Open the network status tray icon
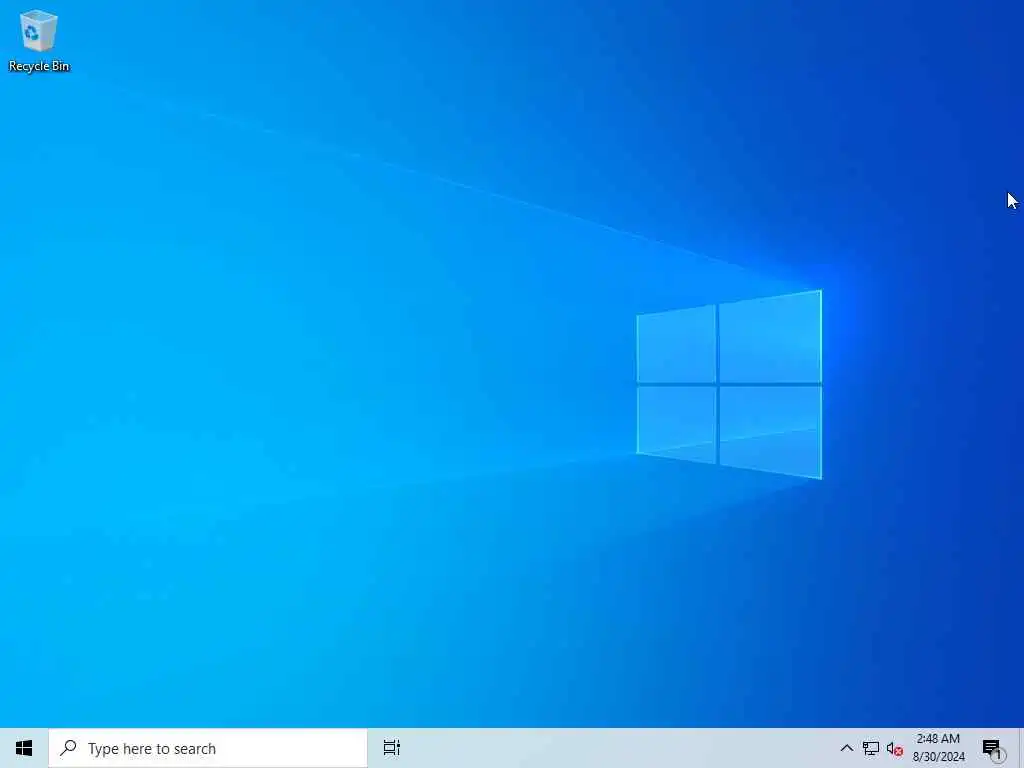 coord(871,748)
